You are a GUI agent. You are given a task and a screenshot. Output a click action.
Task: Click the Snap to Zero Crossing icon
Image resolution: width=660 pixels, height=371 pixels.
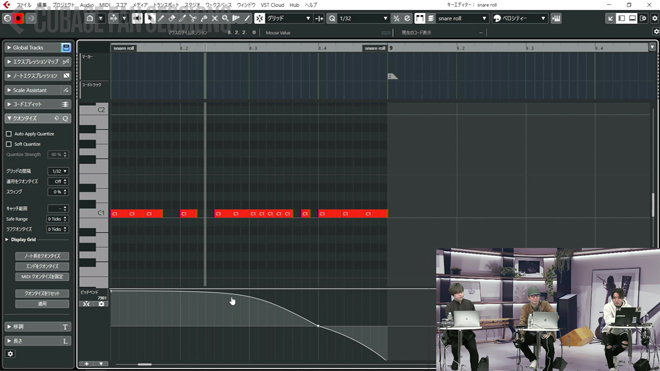pos(319,19)
